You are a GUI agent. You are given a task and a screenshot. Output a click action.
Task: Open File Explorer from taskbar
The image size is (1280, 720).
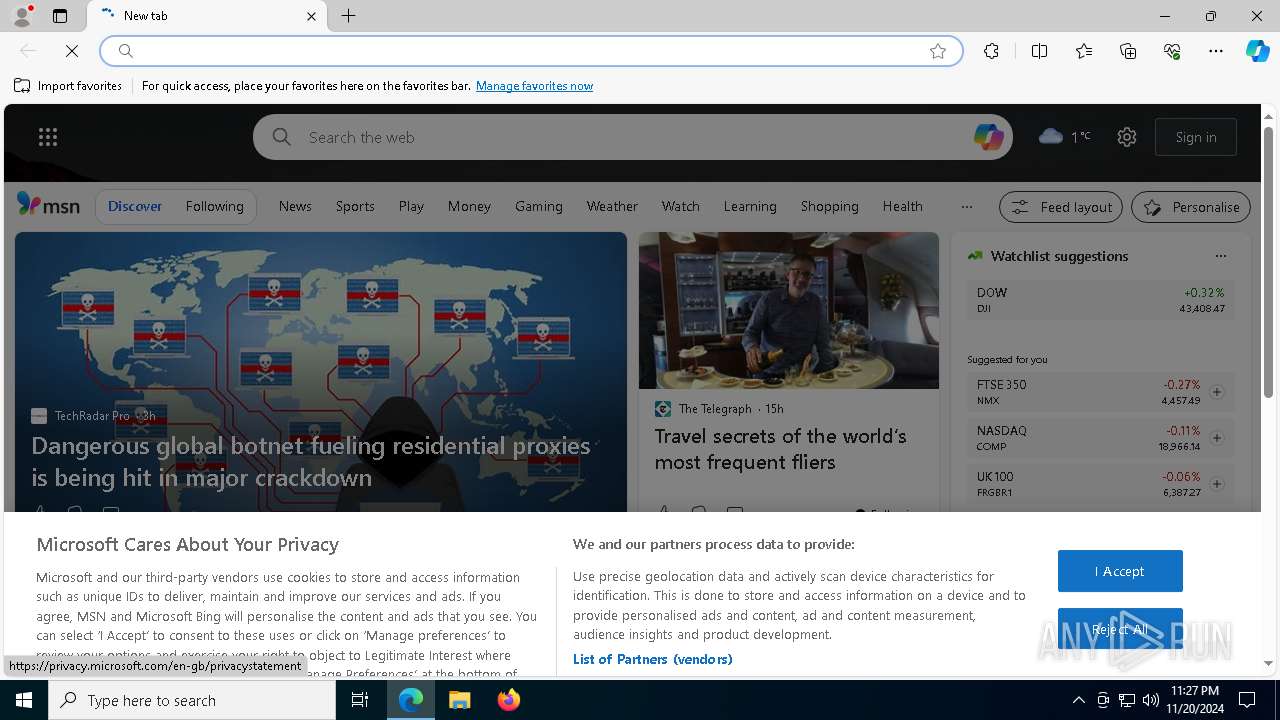tap(459, 700)
